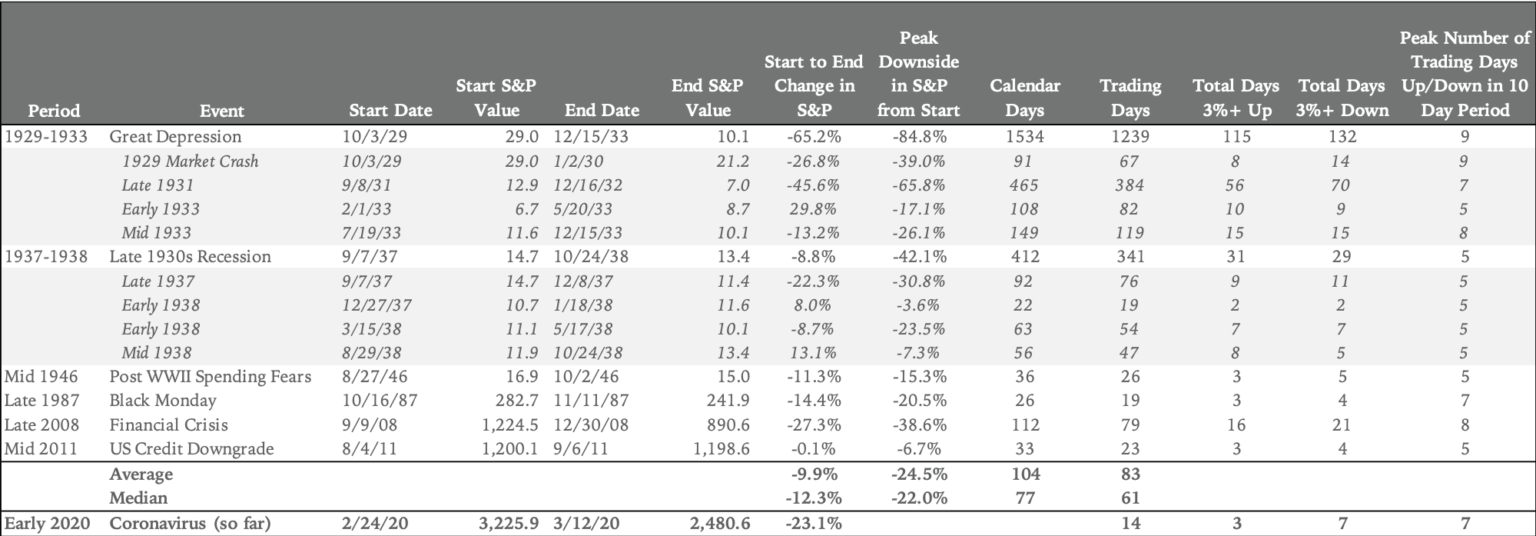Select the Great Depression event cell

point(175,137)
